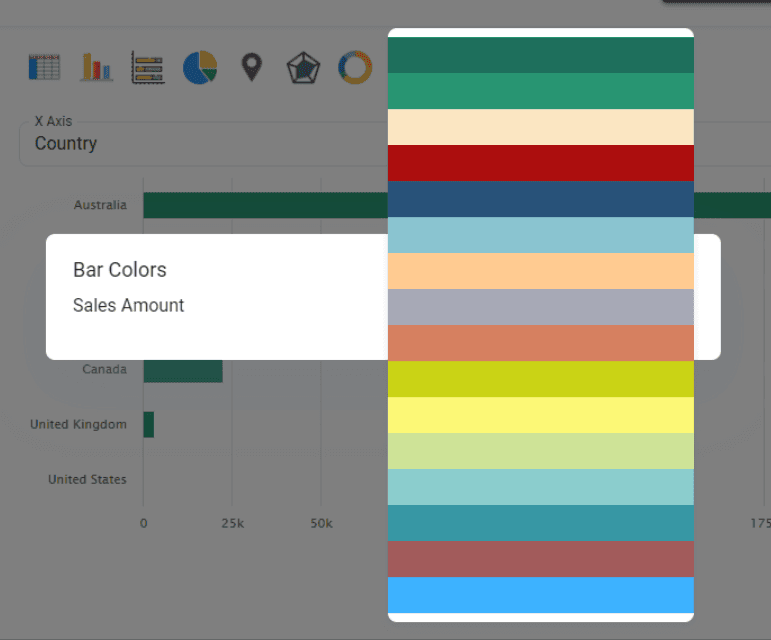The image size is (771, 640).
Task: Click the map pin chart icon
Action: pyautogui.click(x=251, y=67)
